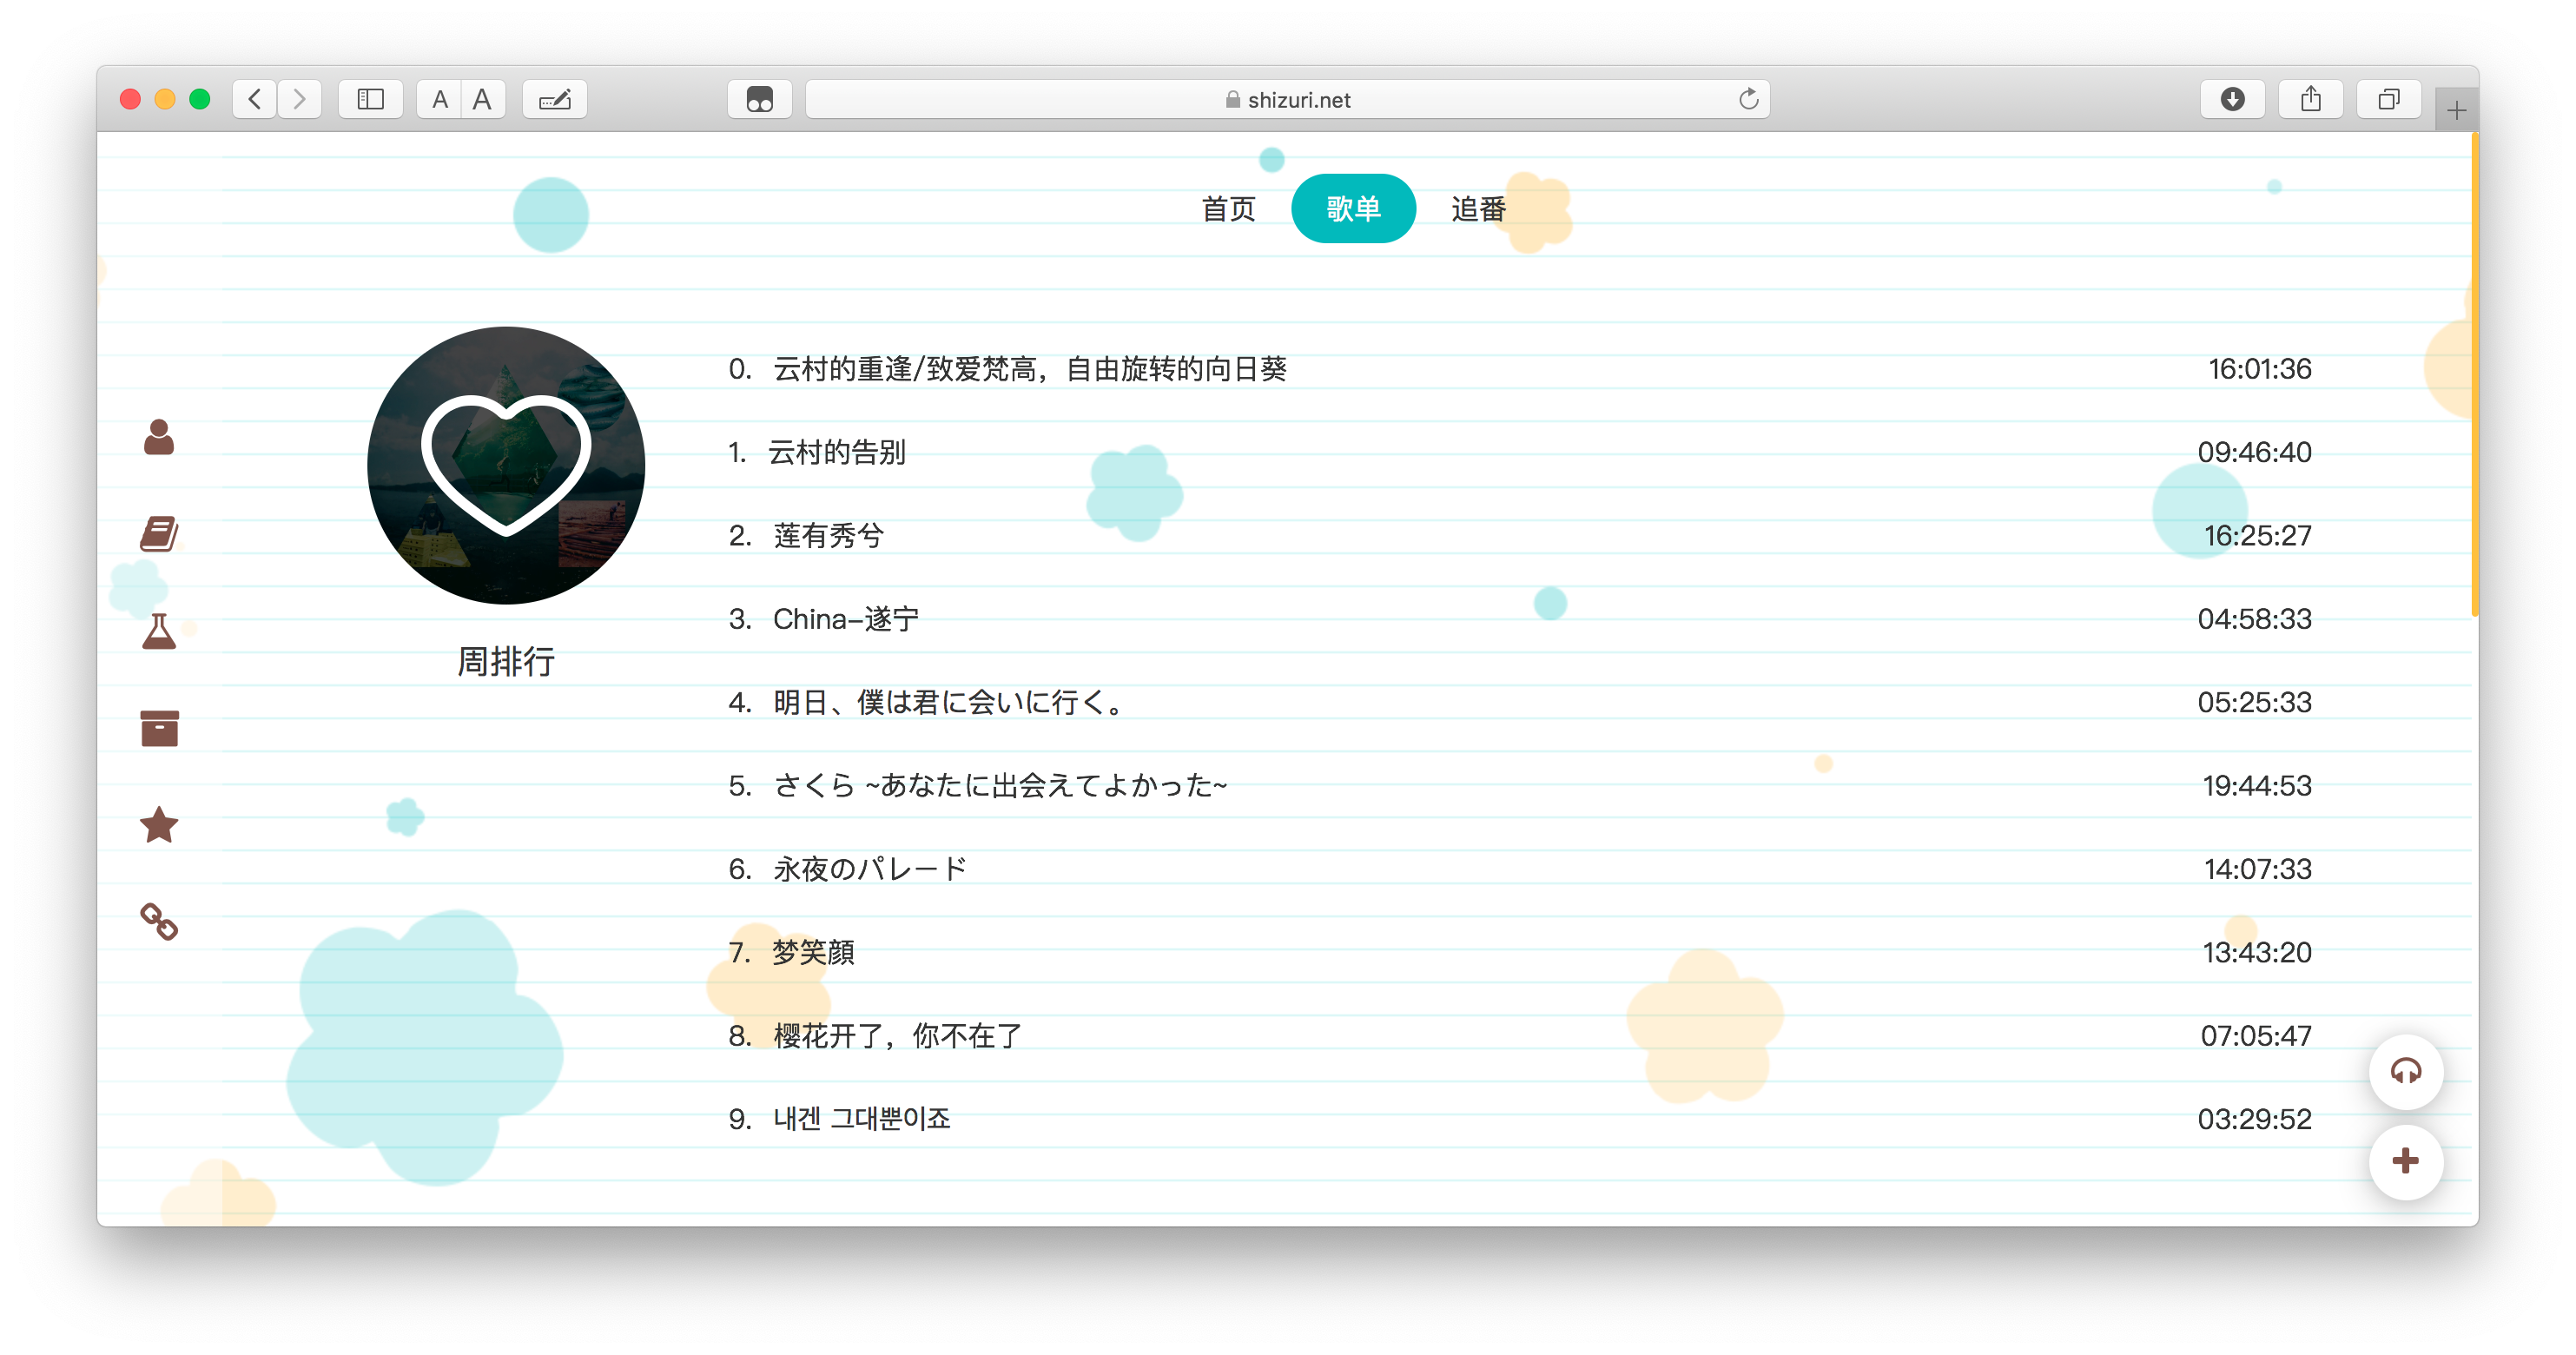This screenshot has height=1355, width=2576.
Task: Click the duration 13:43:20
Action: [2257, 952]
